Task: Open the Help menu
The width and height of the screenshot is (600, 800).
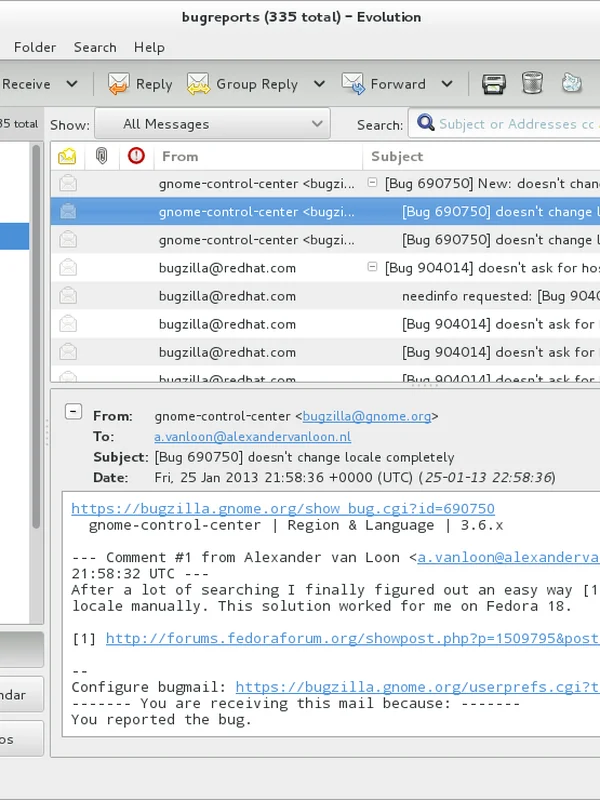Action: coord(149,47)
